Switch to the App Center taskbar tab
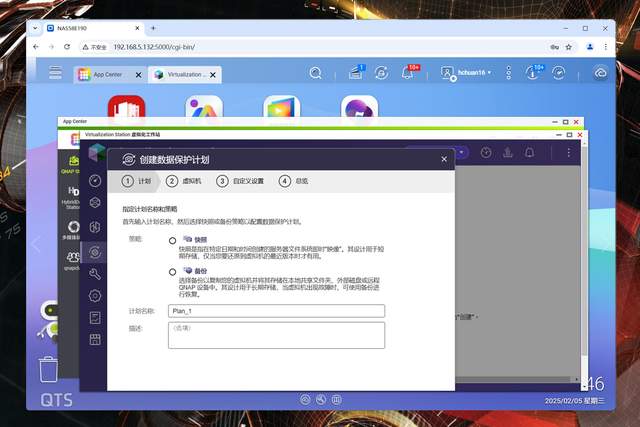The width and height of the screenshot is (640, 427). [x=107, y=75]
